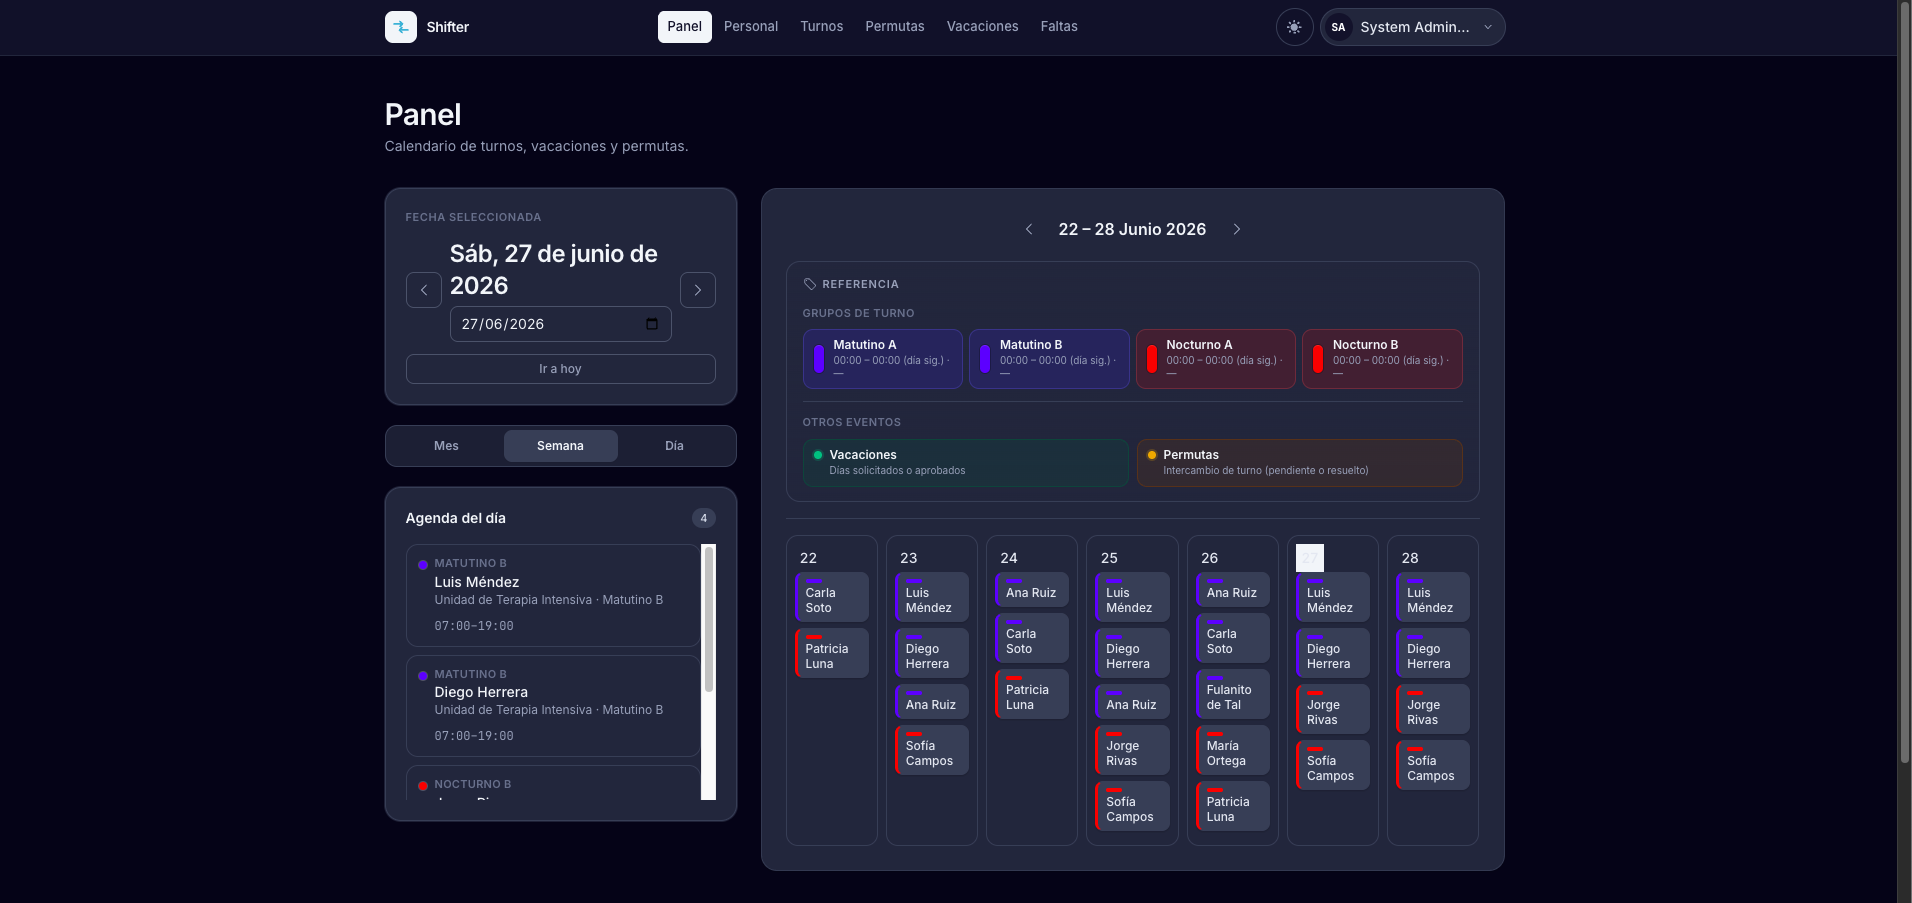
Task: Select the Semana view toggle
Action: point(560,446)
